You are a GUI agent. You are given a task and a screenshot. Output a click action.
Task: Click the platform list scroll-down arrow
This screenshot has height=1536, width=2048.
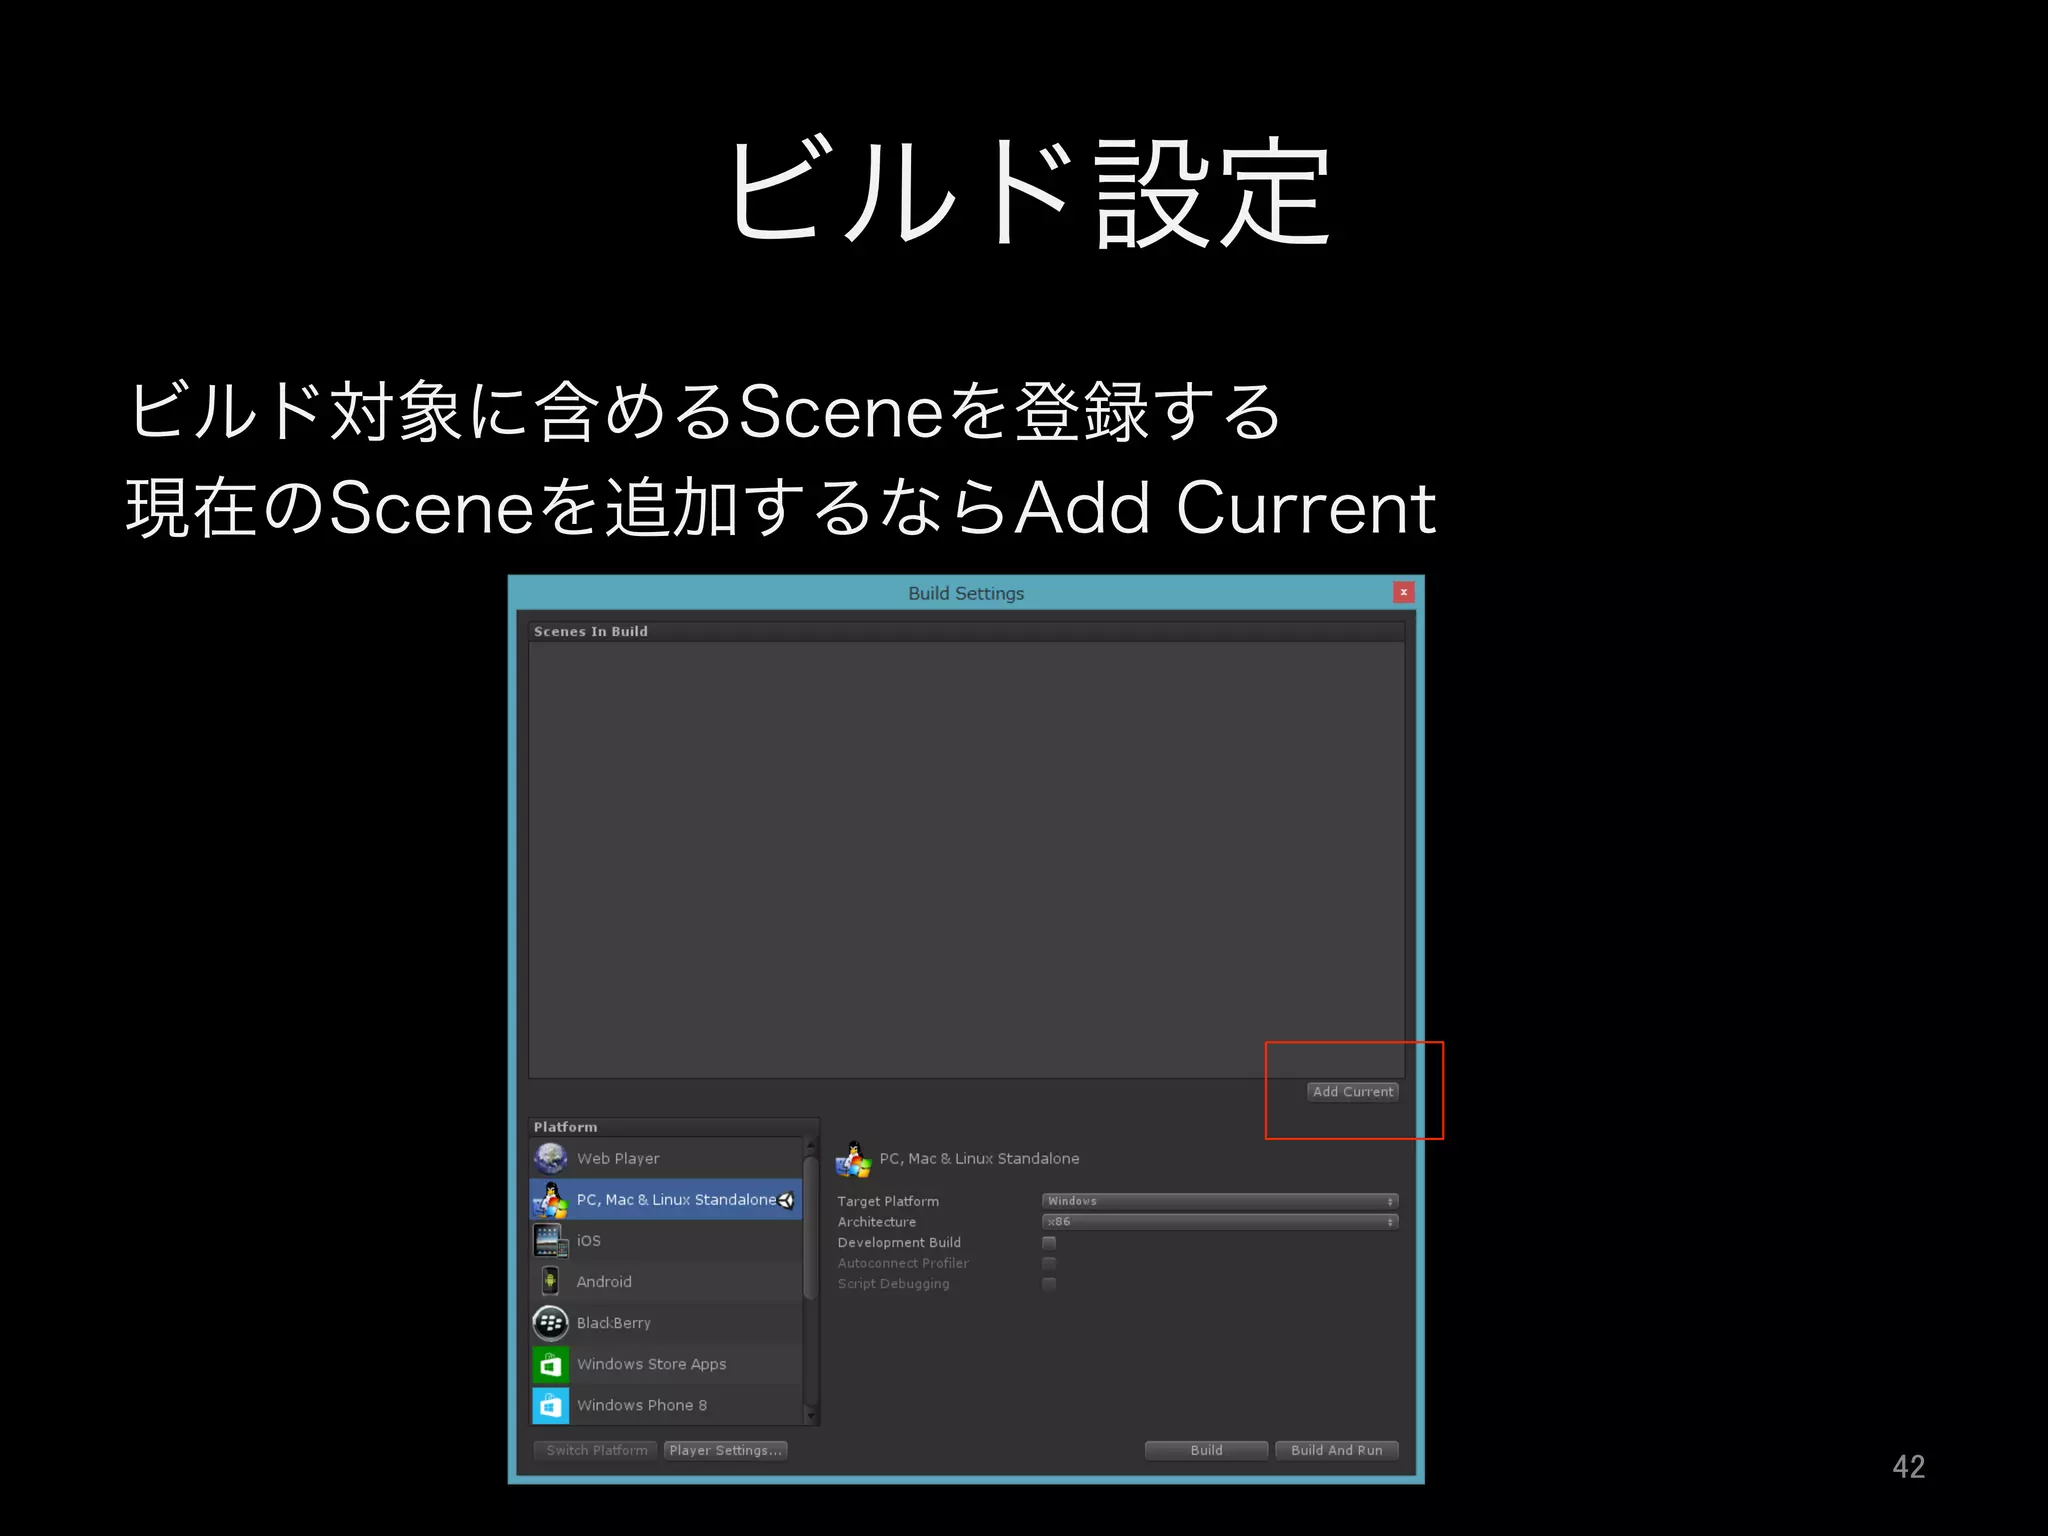tap(811, 1416)
